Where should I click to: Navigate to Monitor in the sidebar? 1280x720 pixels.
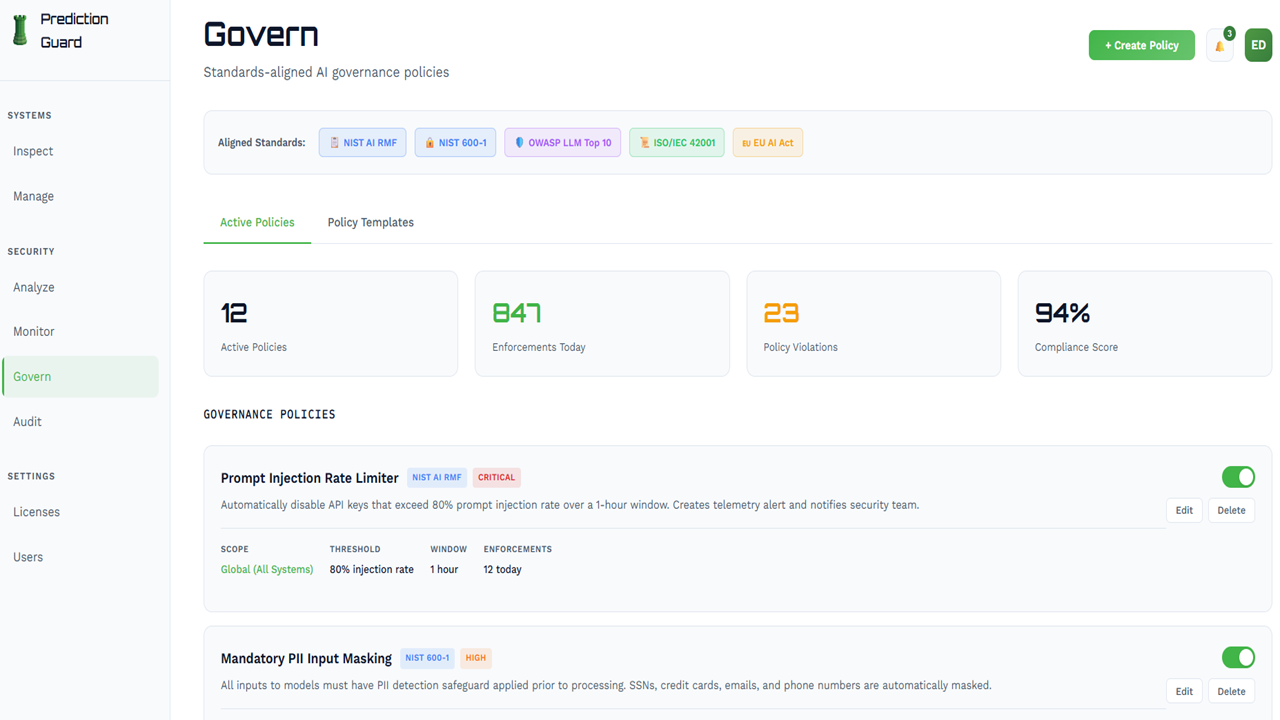(x=80, y=331)
